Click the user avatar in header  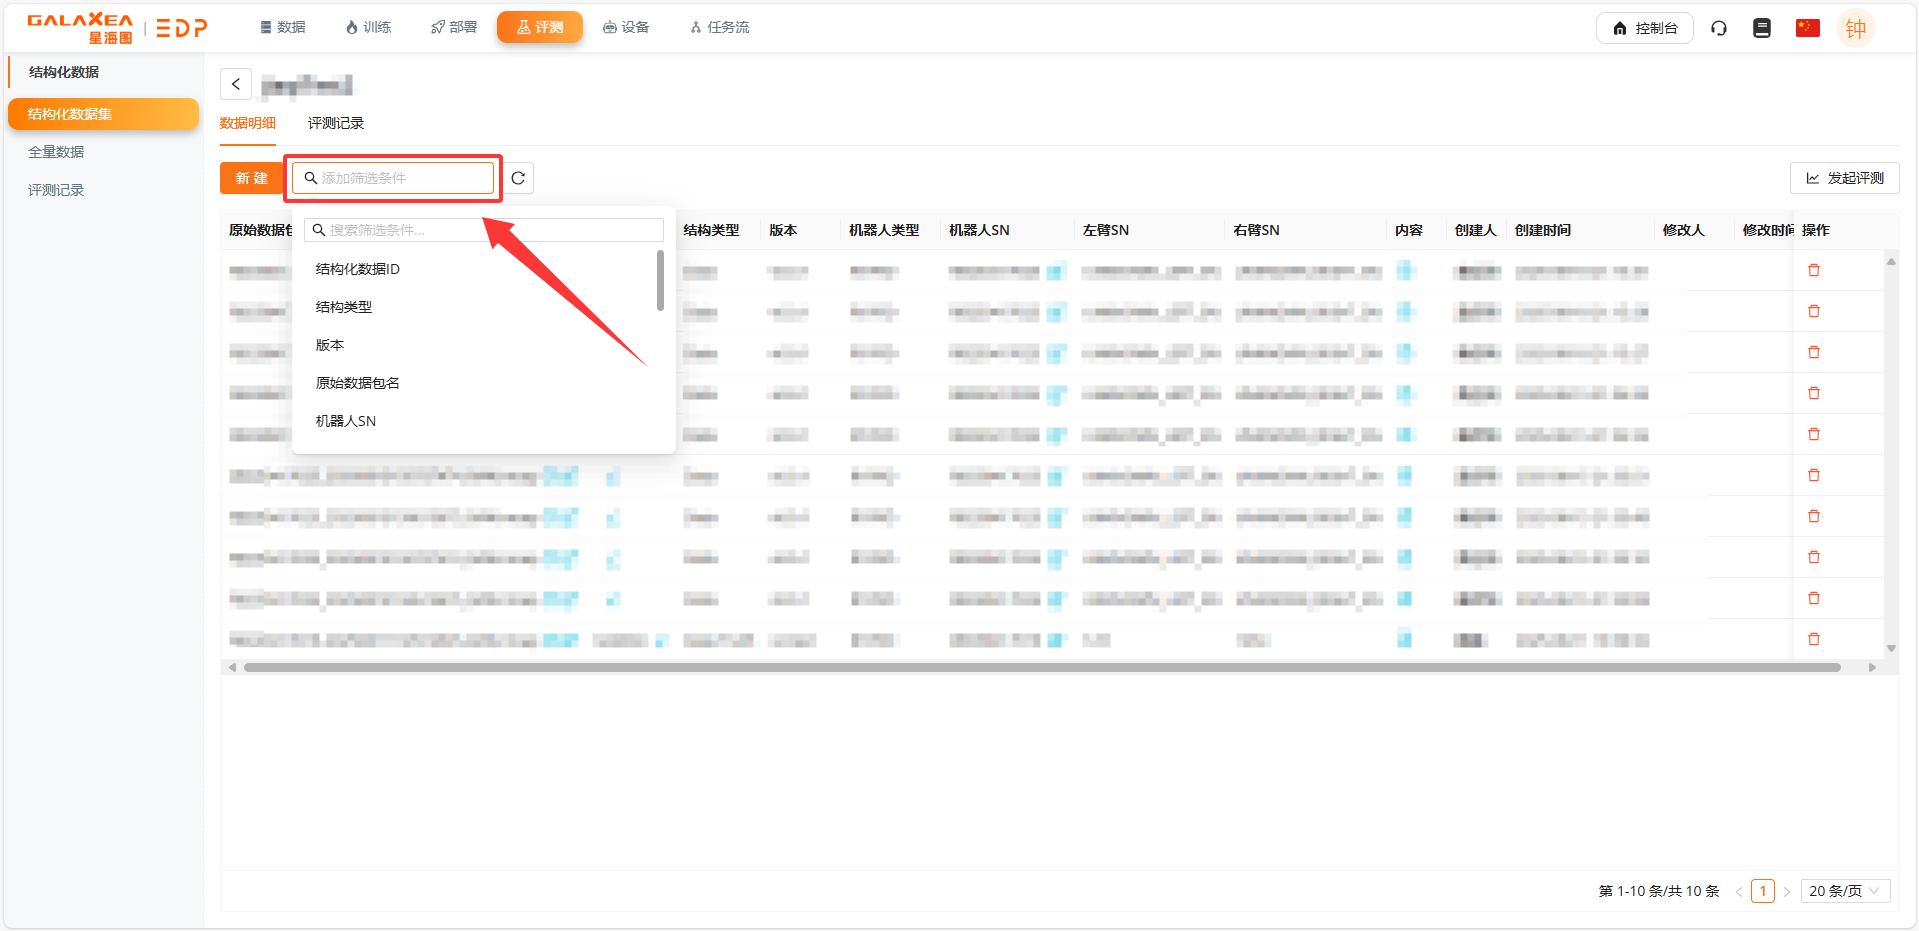pos(1855,28)
